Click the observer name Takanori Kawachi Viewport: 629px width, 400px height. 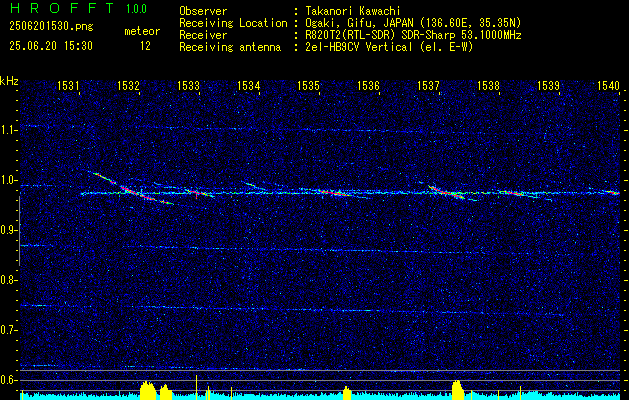pyautogui.click(x=353, y=11)
